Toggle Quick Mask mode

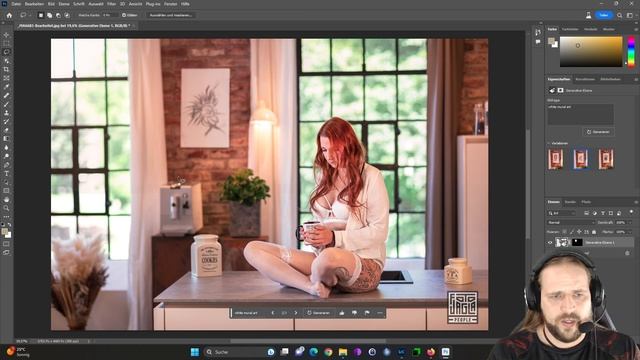[x=6, y=244]
